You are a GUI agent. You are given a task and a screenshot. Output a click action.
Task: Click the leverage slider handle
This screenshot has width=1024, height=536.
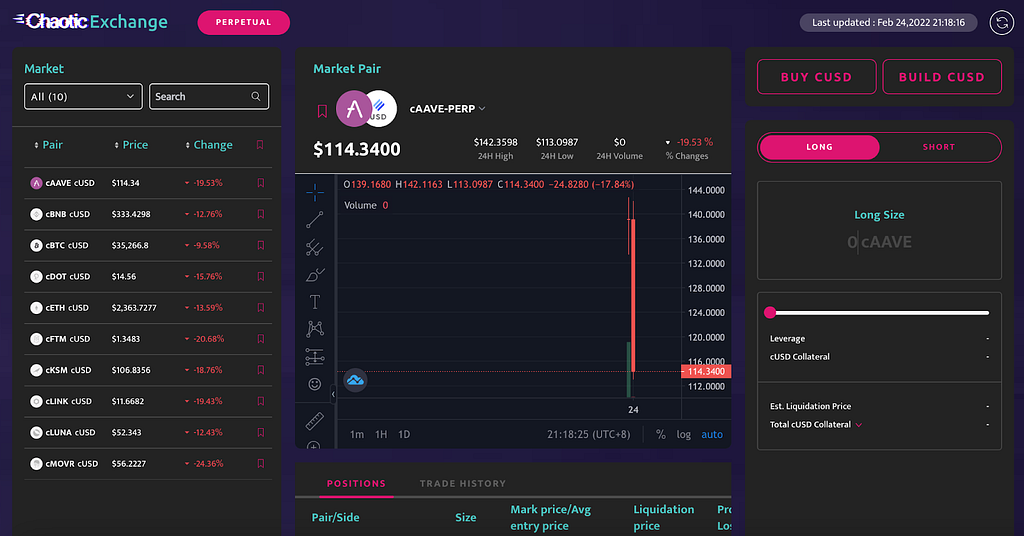coord(770,313)
